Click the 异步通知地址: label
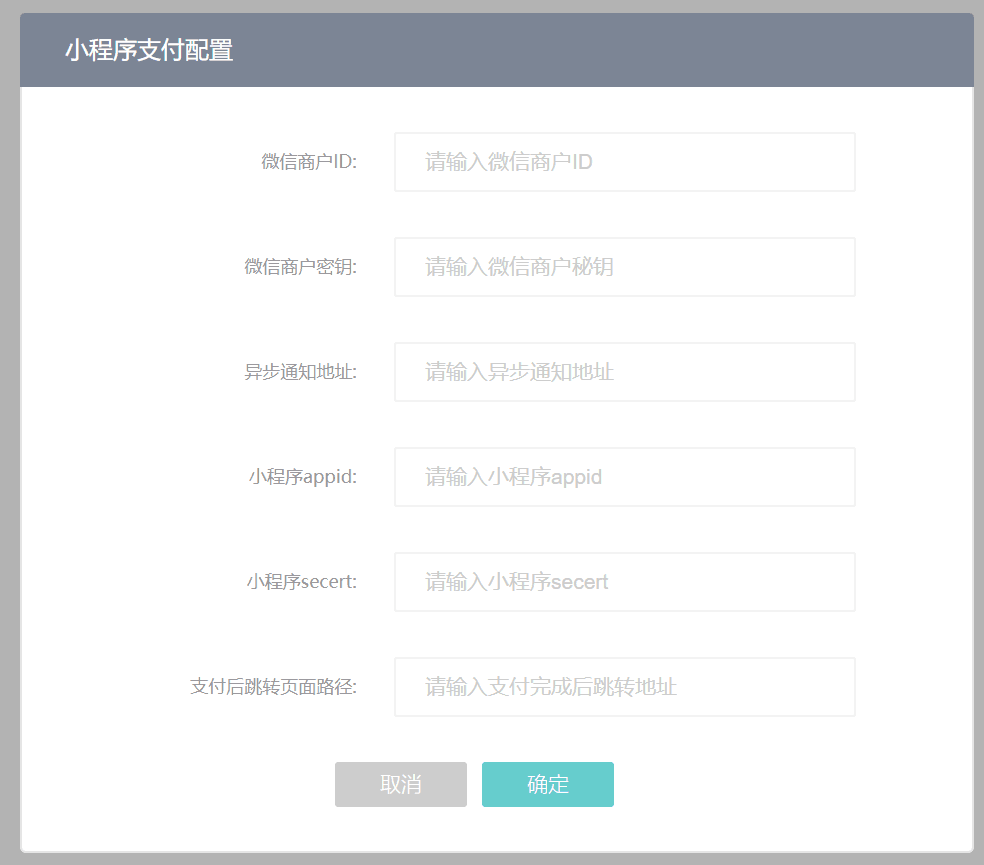This screenshot has height=865, width=984. click(301, 372)
